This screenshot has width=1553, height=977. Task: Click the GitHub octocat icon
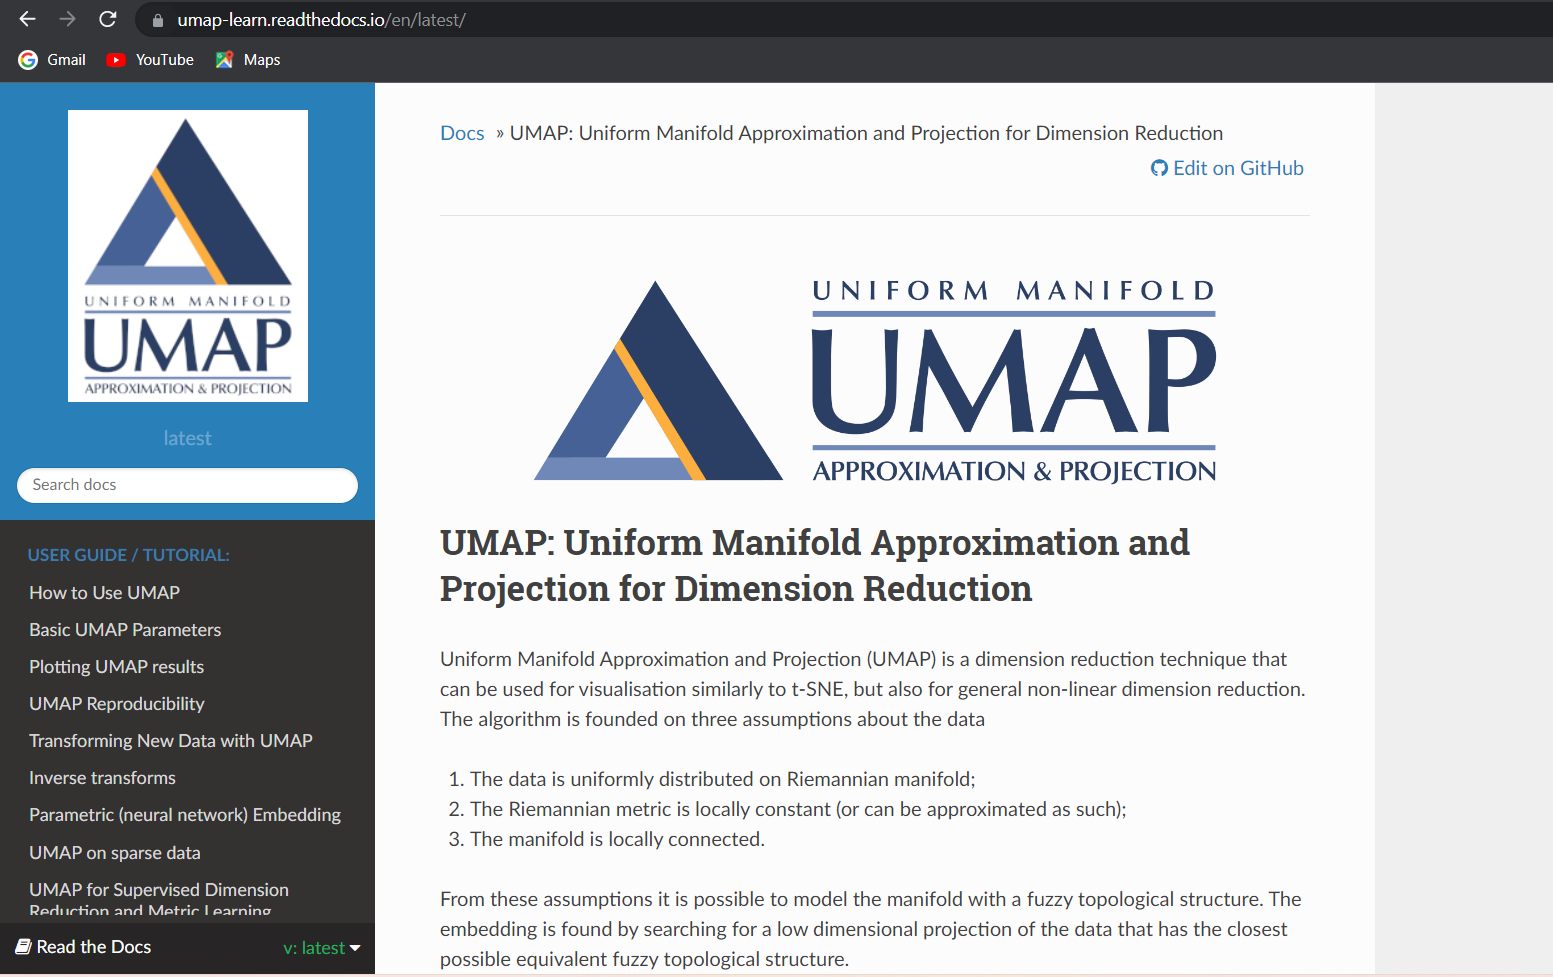pyautogui.click(x=1159, y=168)
